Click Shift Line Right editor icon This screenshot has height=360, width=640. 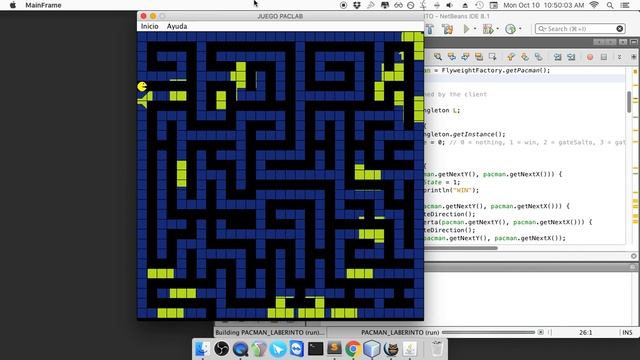(x=571, y=57)
